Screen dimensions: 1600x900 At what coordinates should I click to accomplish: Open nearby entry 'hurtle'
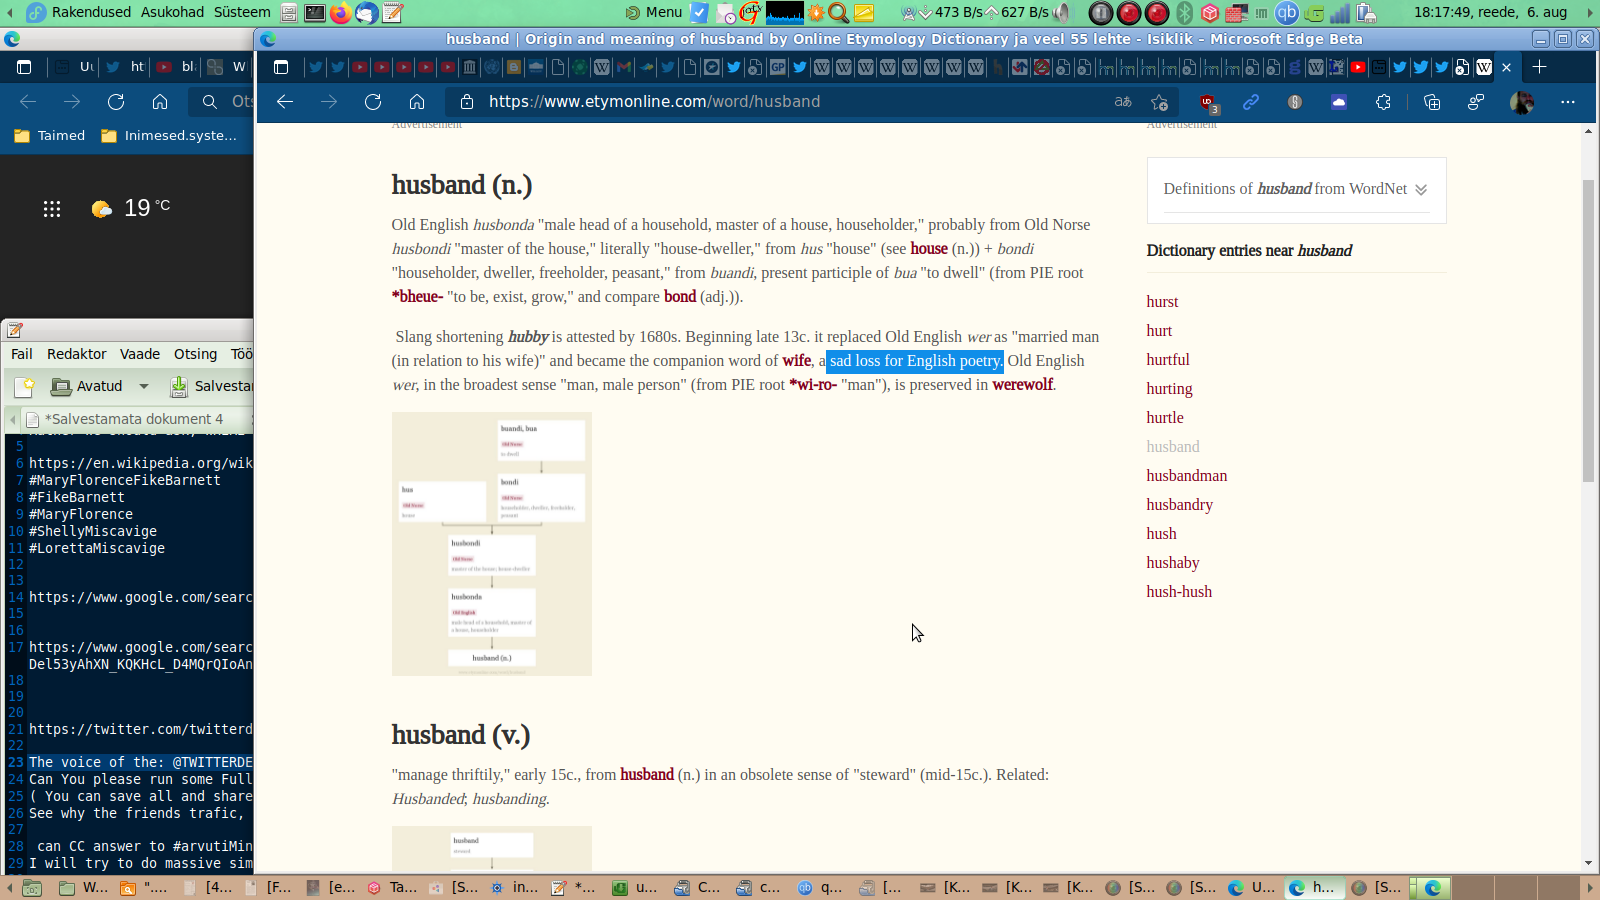(x=1165, y=418)
